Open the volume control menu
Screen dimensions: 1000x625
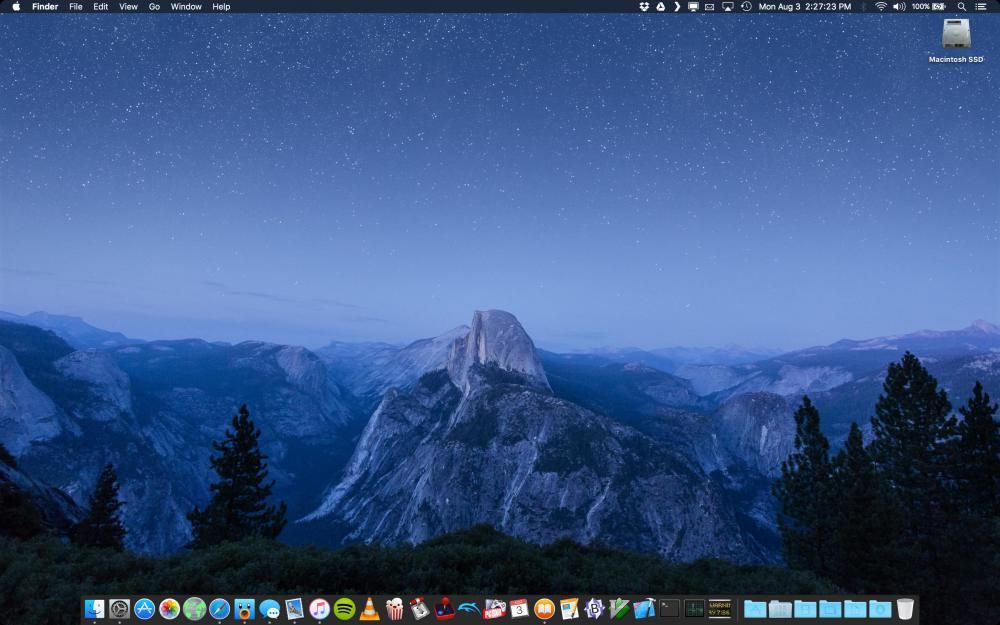(x=899, y=6)
